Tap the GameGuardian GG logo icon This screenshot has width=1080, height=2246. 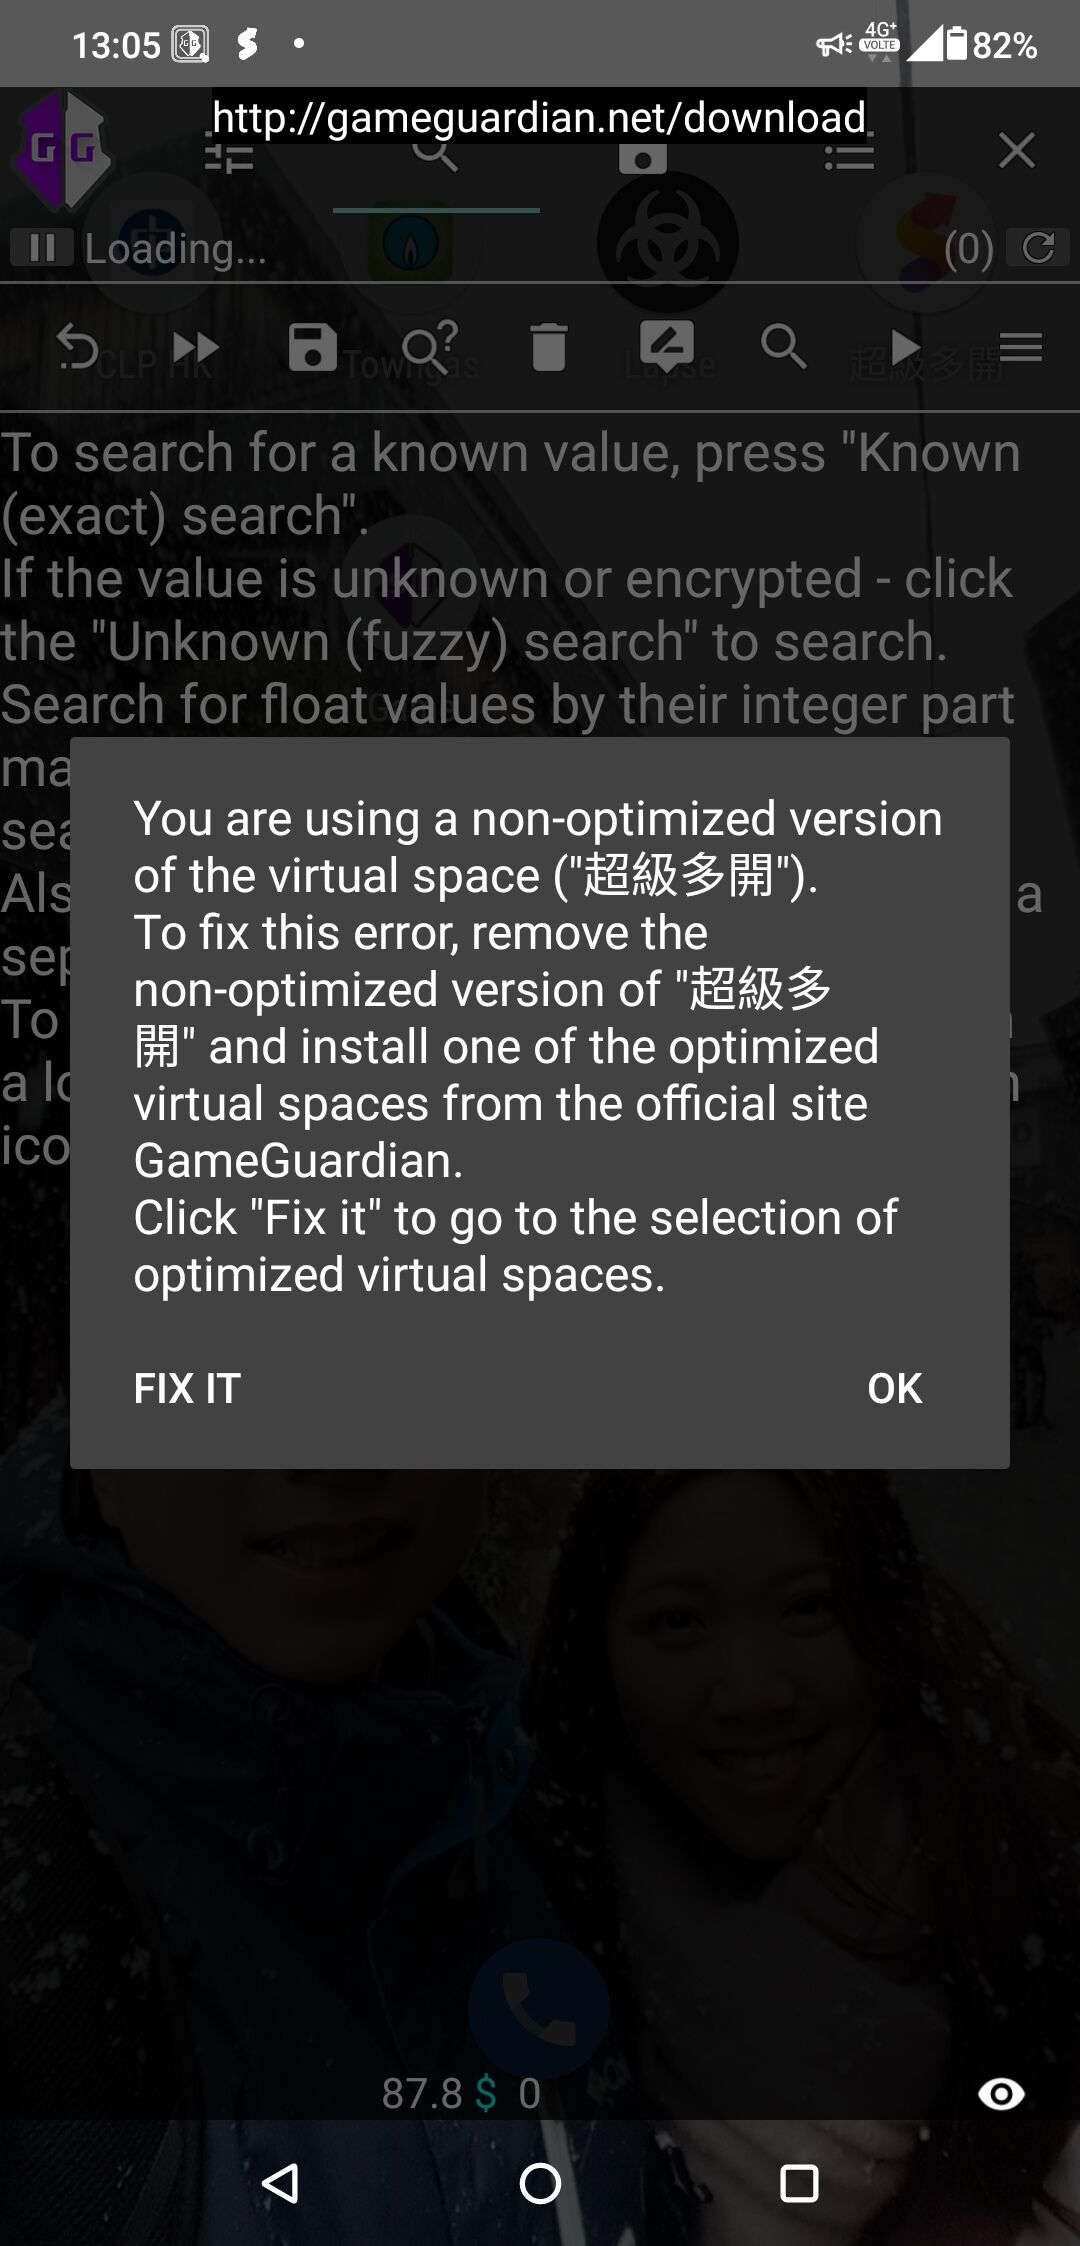[61, 148]
